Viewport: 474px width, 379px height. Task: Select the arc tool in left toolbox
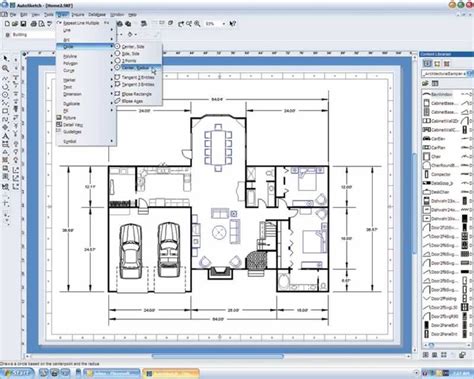click(6, 86)
